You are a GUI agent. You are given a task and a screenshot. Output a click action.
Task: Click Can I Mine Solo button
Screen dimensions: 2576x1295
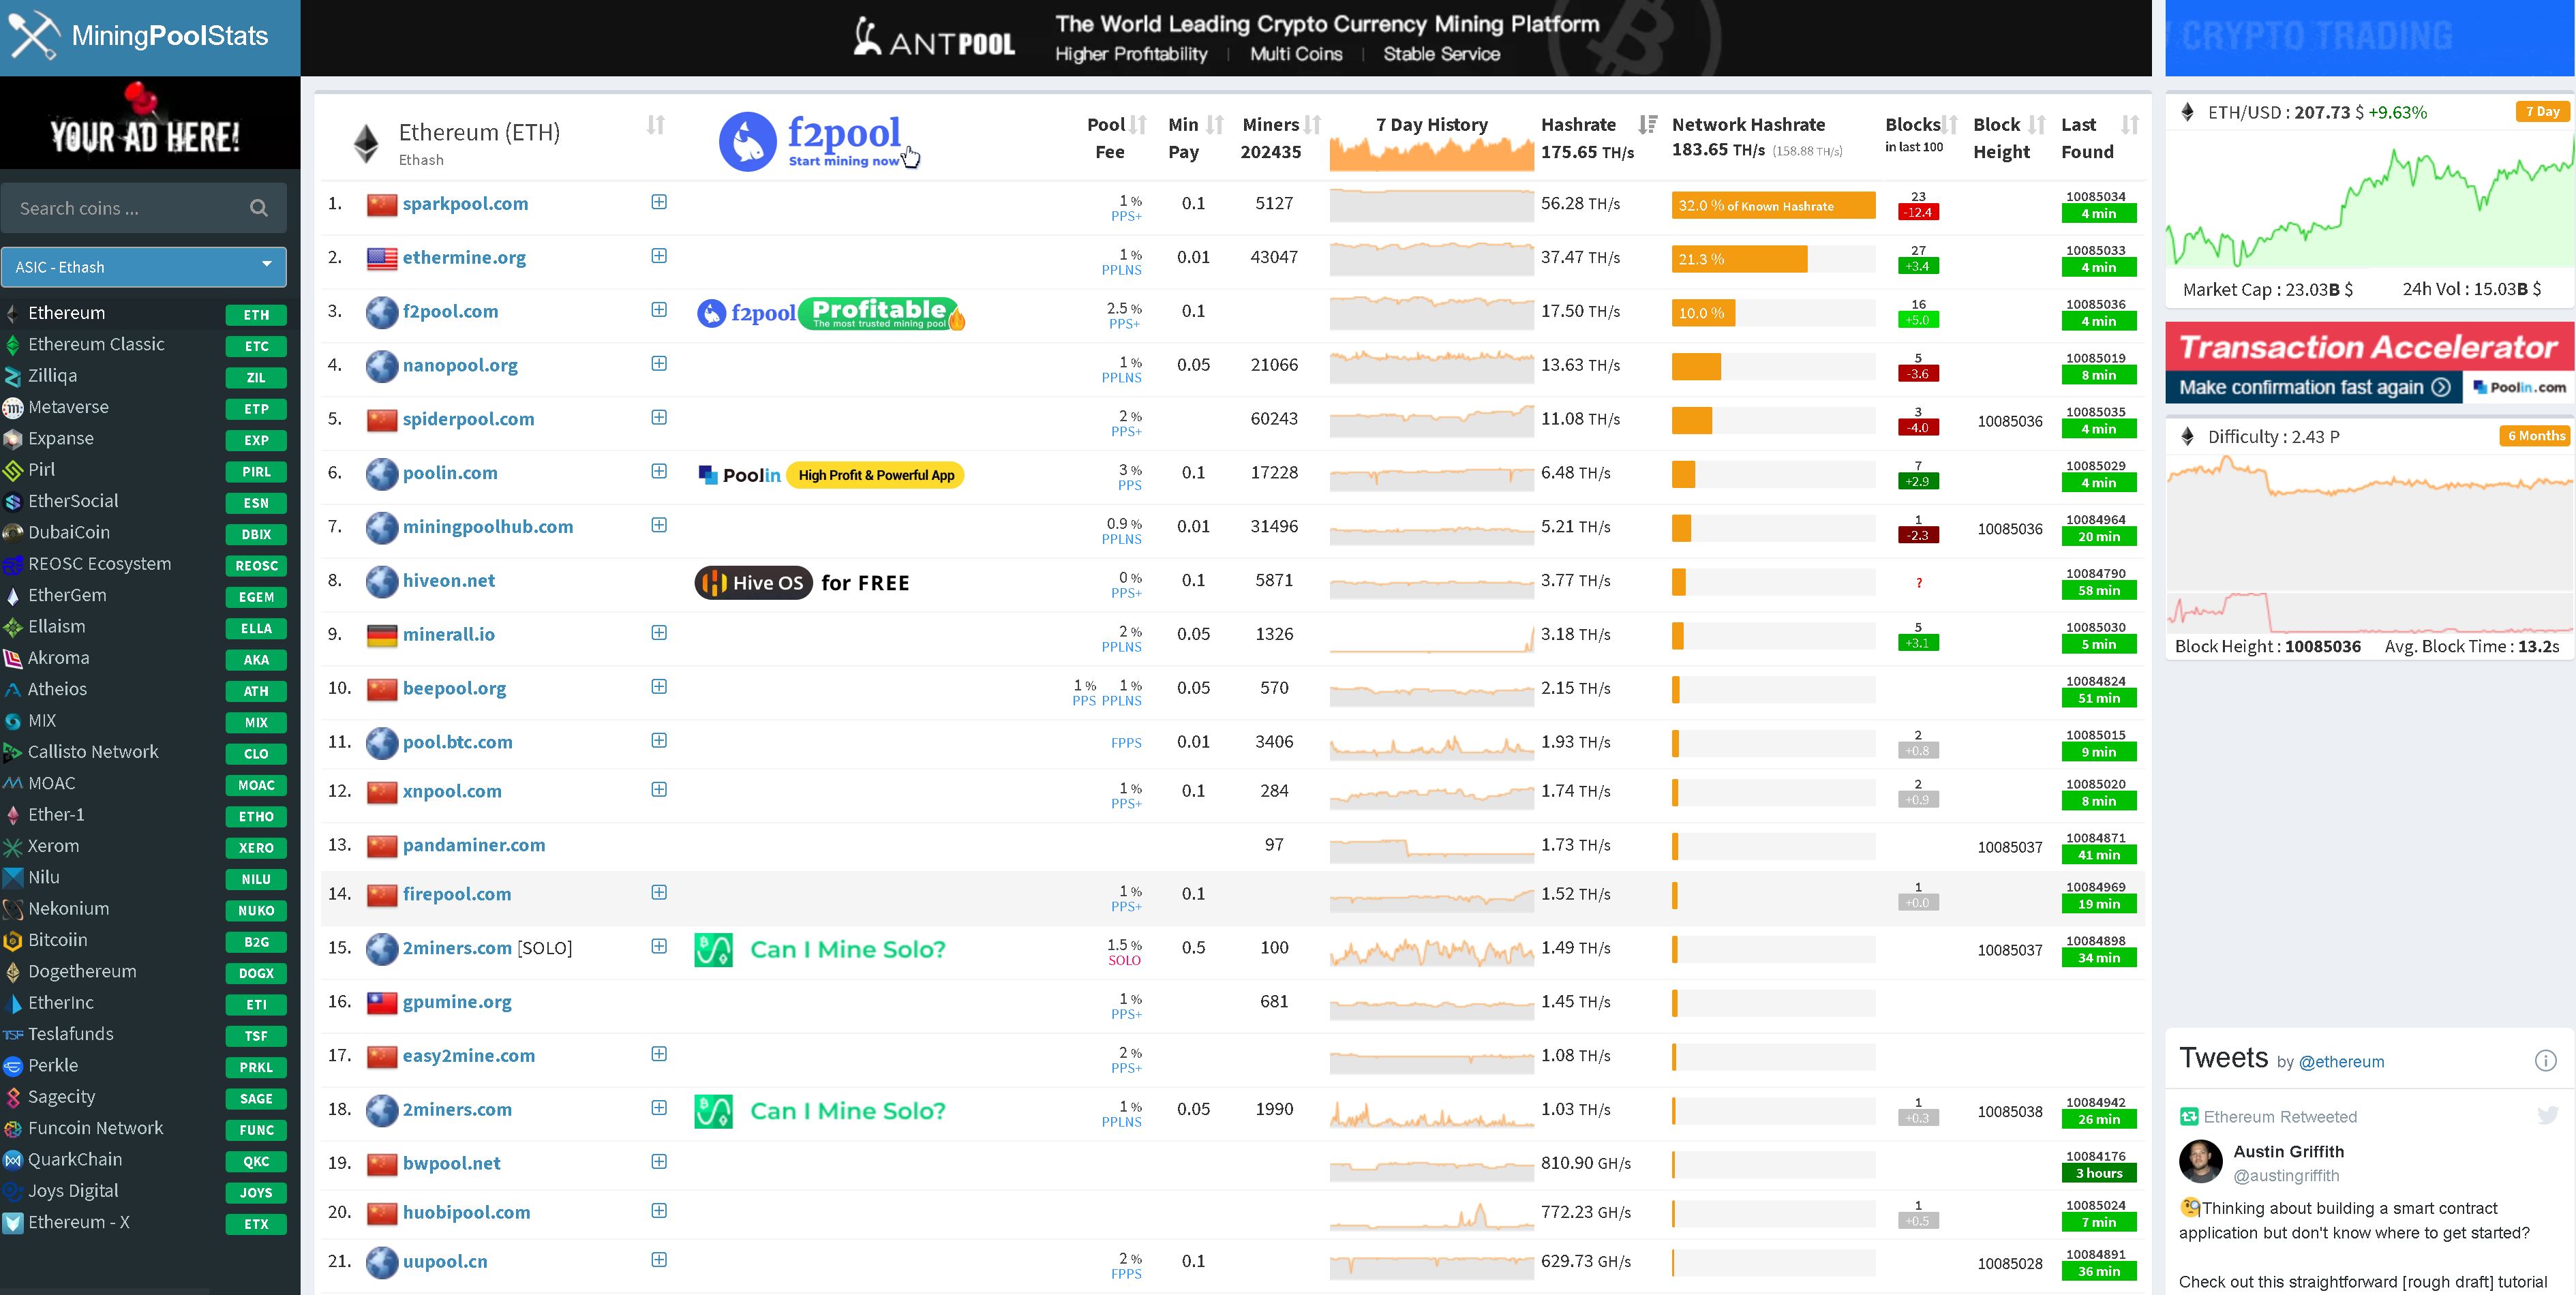point(847,949)
